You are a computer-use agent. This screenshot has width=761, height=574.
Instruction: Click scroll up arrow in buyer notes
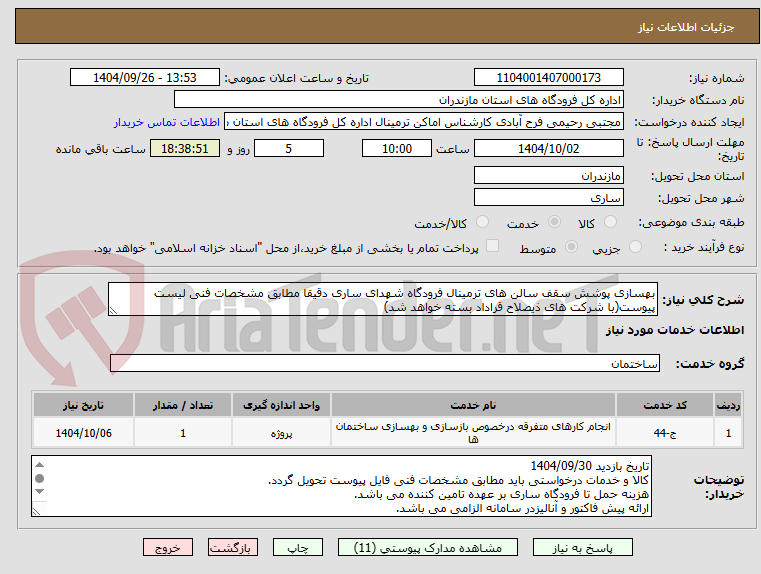click(x=40, y=465)
